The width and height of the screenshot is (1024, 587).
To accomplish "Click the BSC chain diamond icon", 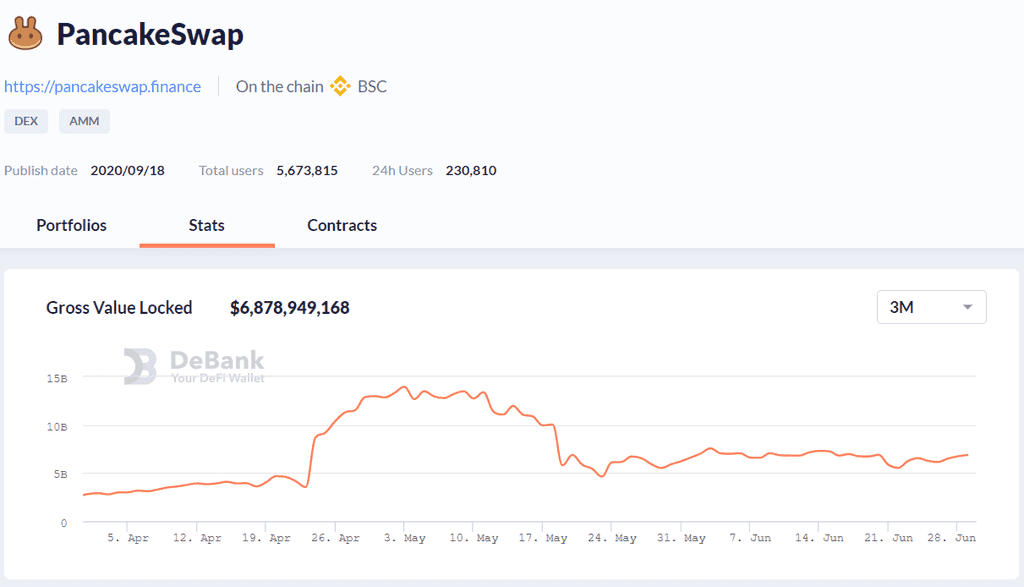I will click(340, 86).
